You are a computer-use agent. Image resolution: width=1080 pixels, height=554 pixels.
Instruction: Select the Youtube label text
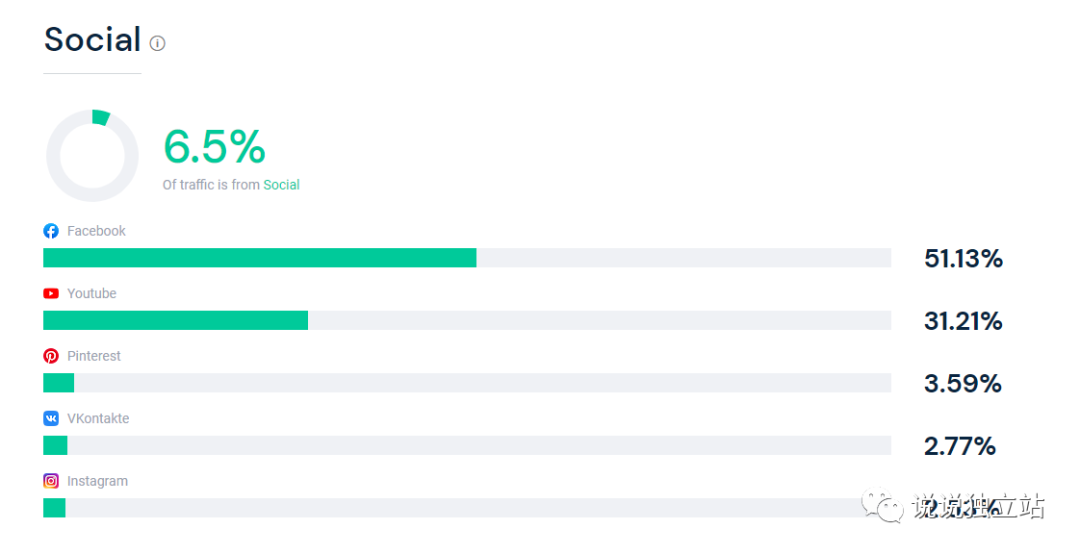92,294
